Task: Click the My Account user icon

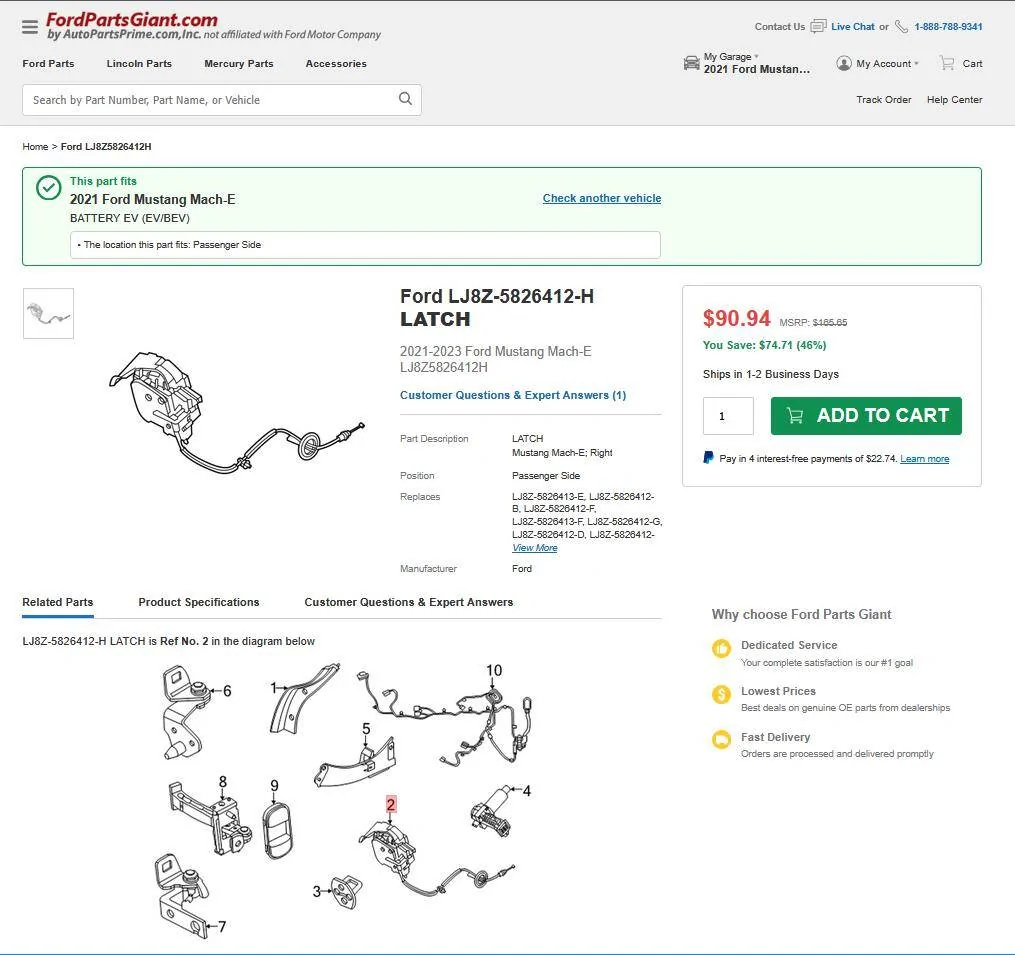Action: pos(843,63)
